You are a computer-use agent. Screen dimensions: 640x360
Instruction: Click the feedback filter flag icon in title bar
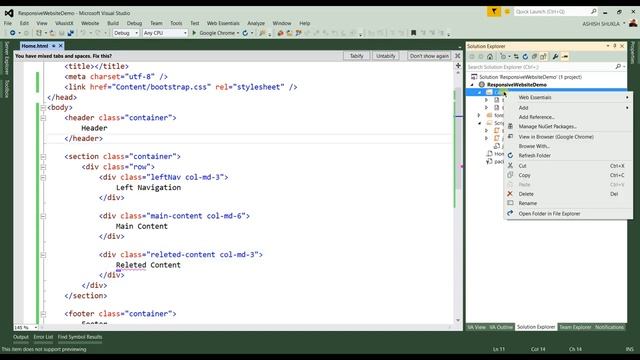pyautogui.click(x=493, y=11)
